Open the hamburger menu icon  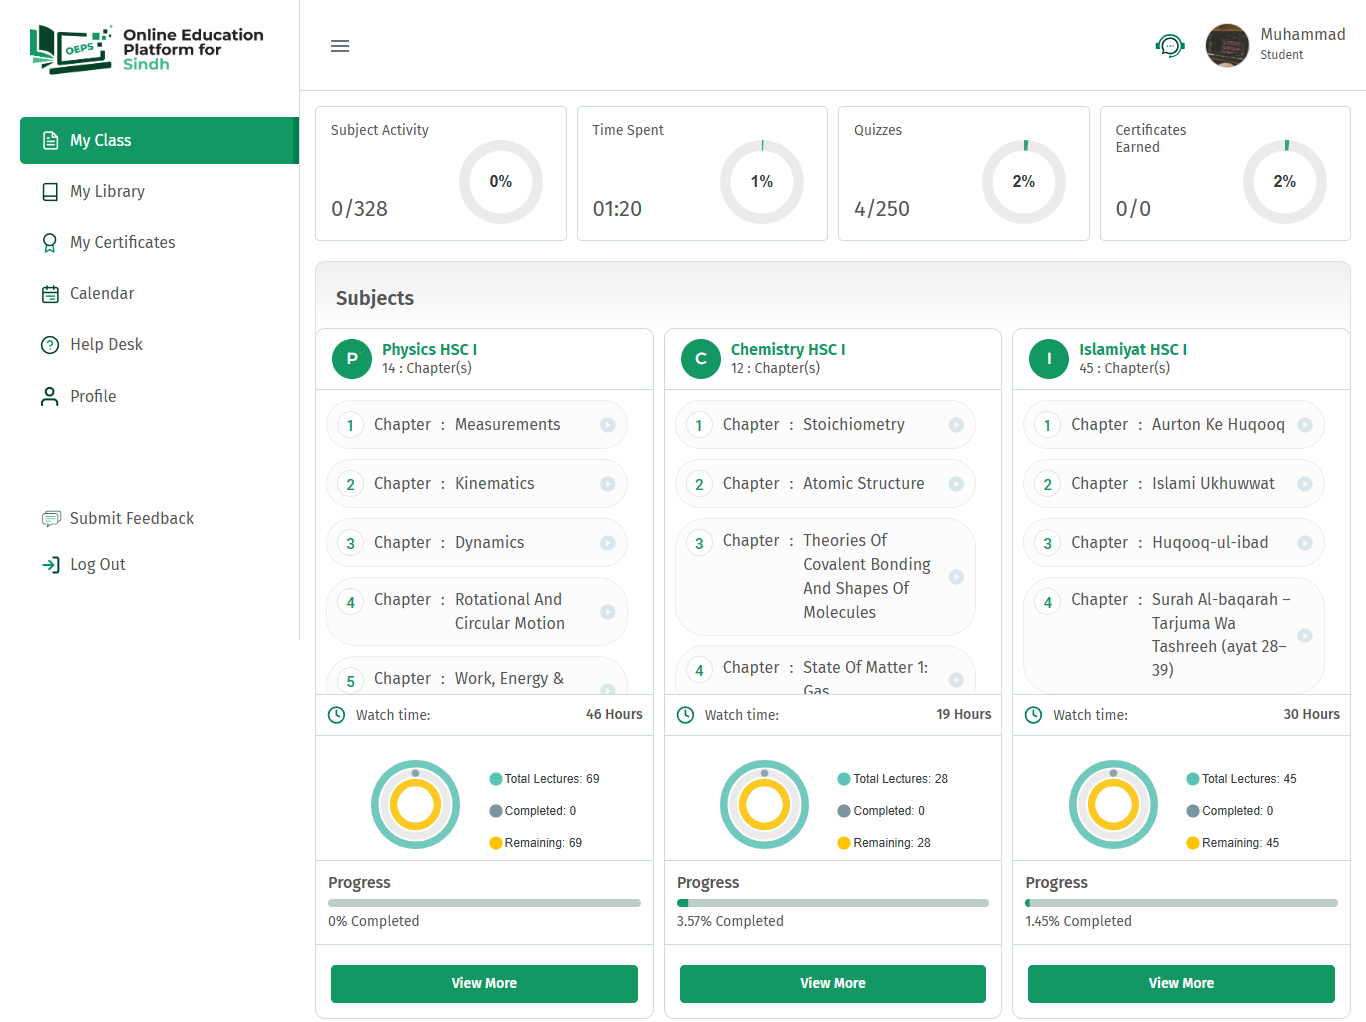tap(340, 46)
